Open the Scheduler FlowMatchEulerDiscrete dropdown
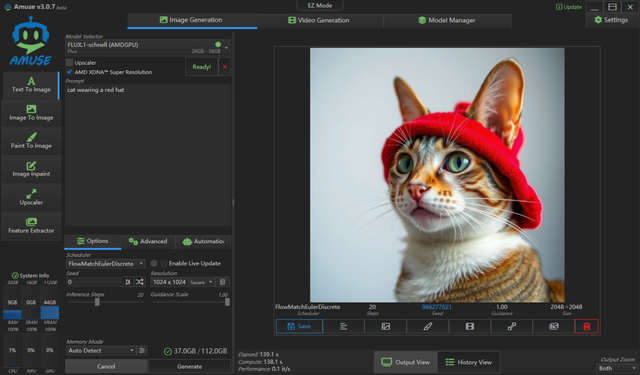 click(105, 264)
